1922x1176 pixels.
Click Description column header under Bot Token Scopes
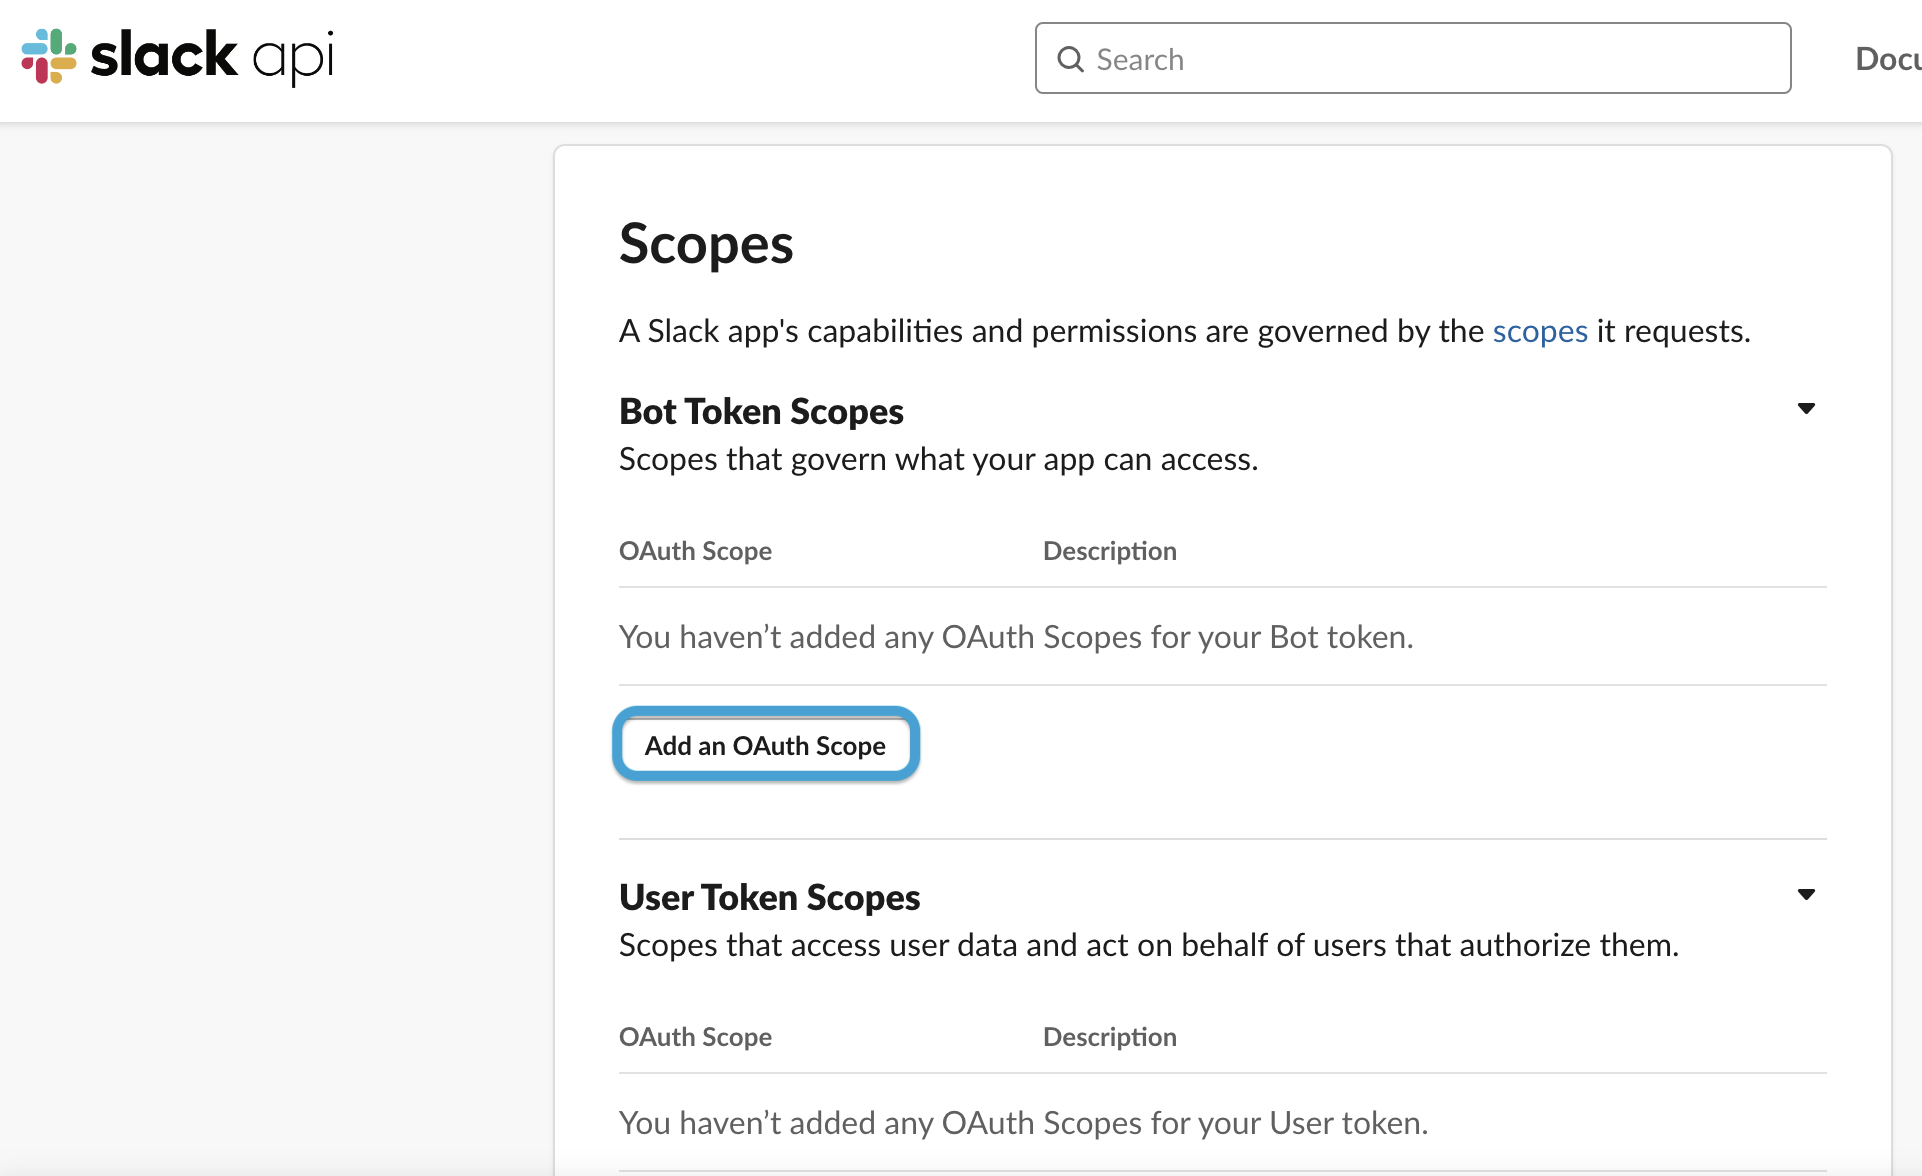coord(1109,551)
